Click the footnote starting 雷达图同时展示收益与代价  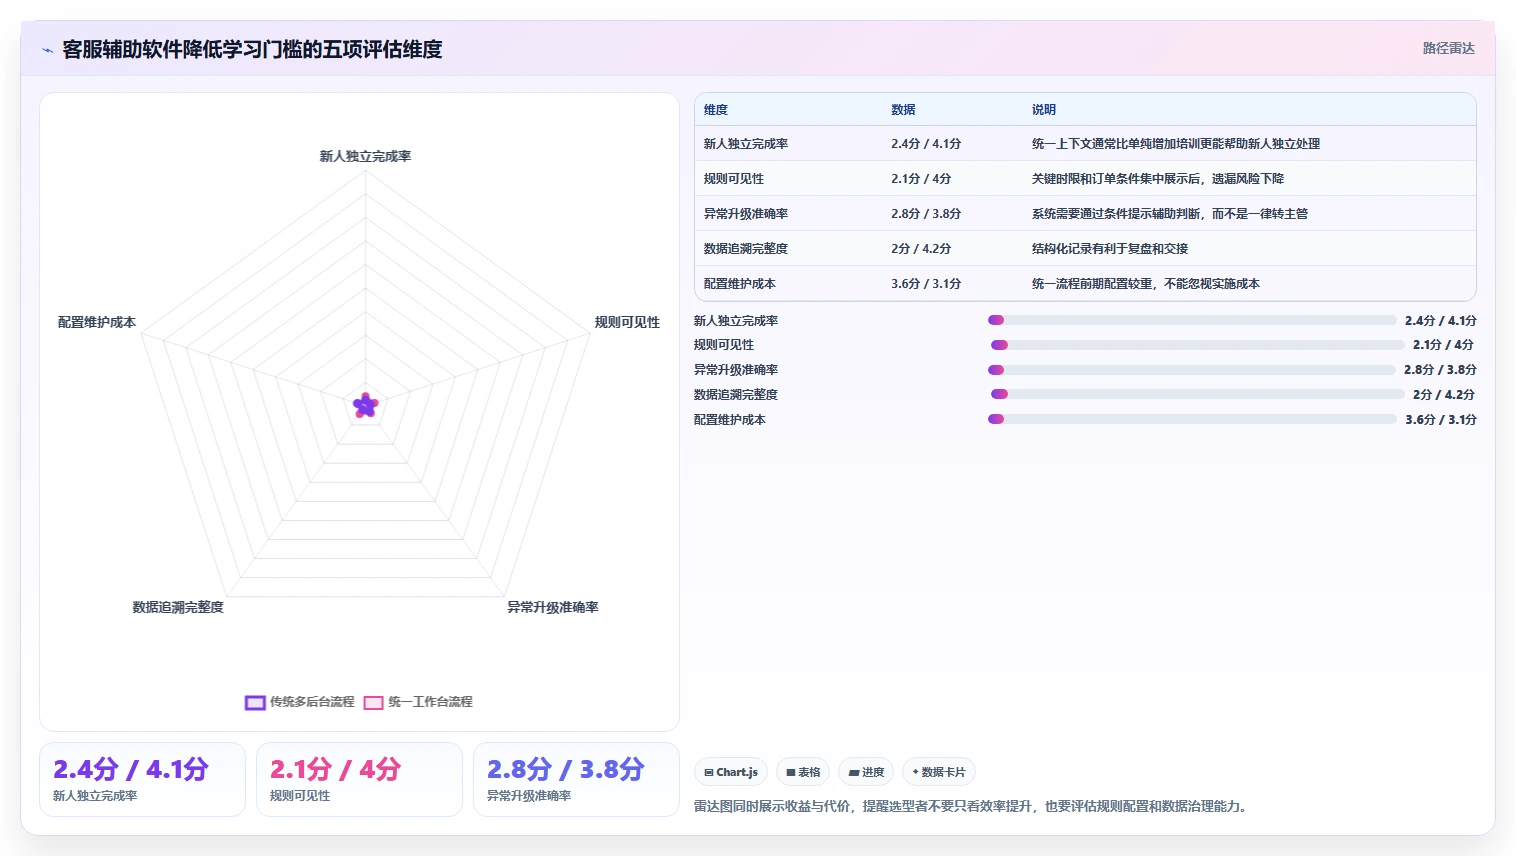[972, 806]
